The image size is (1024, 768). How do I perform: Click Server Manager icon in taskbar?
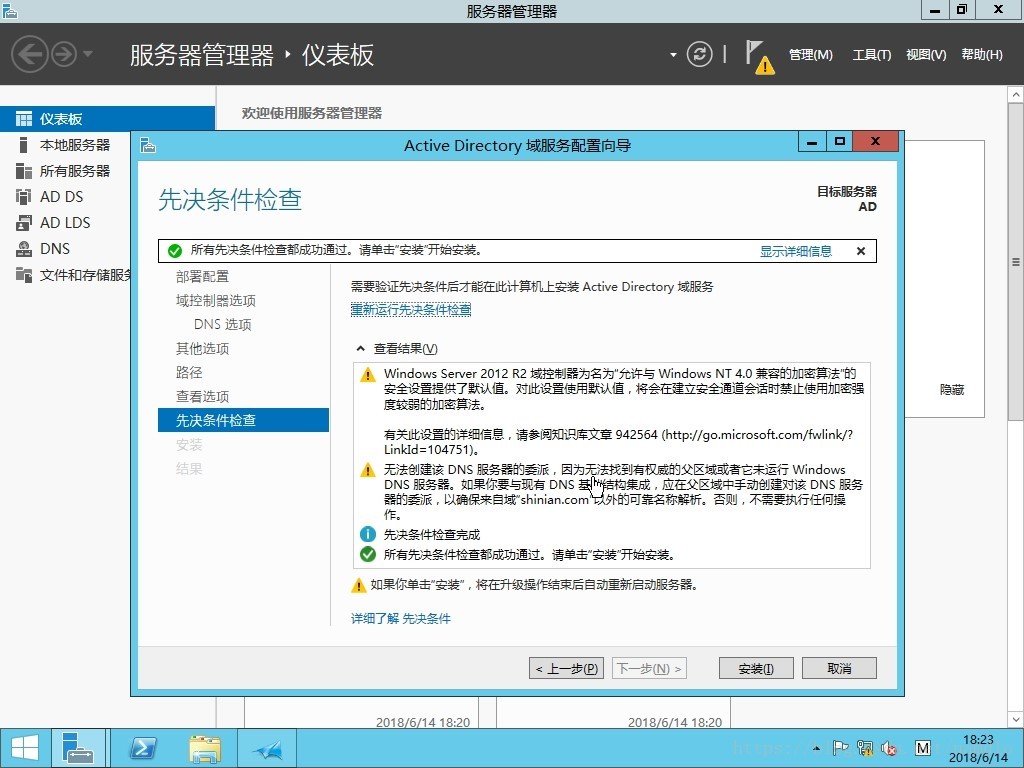[x=78, y=748]
